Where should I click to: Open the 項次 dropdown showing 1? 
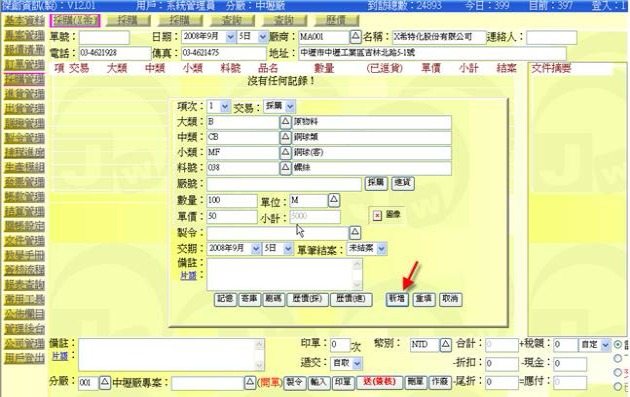(218, 106)
